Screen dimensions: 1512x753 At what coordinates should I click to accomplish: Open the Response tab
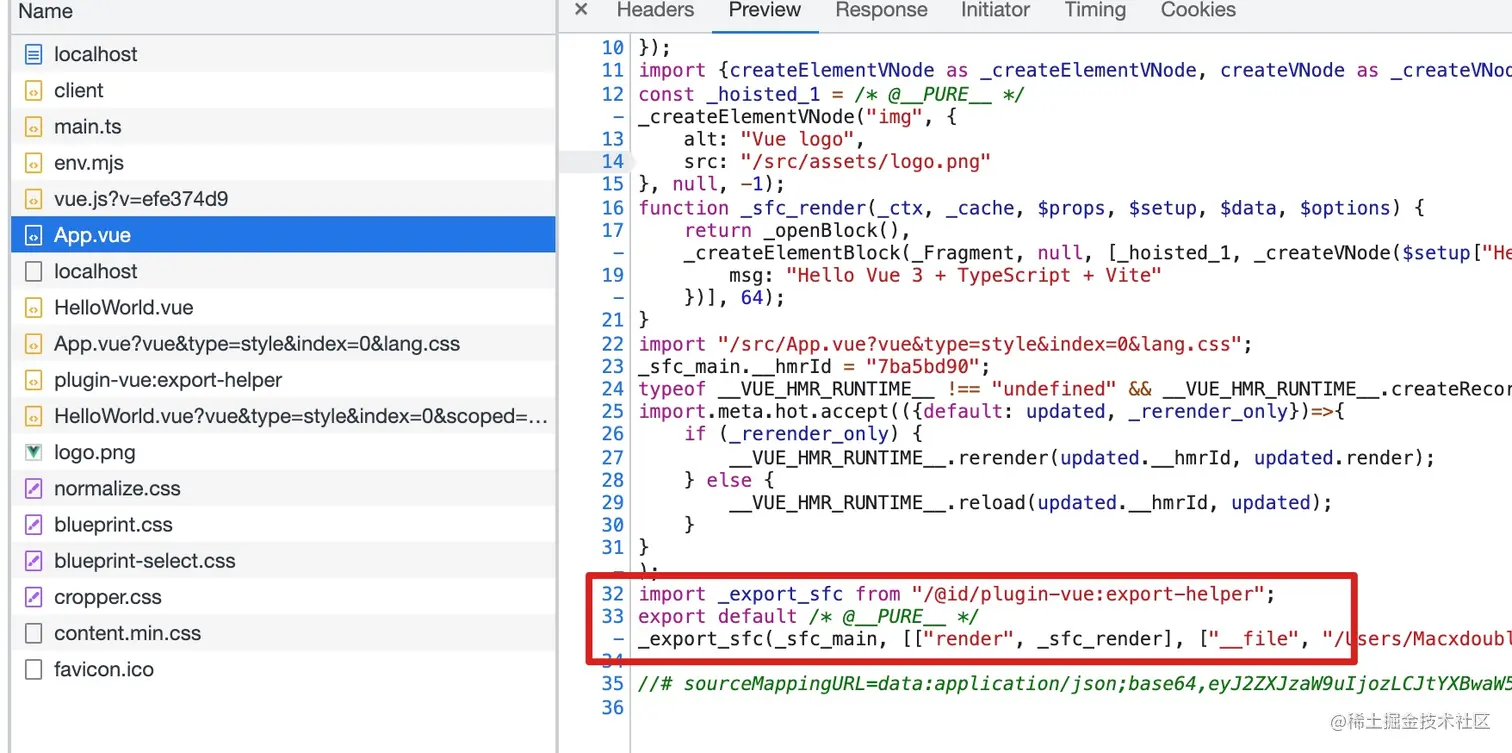click(x=881, y=10)
